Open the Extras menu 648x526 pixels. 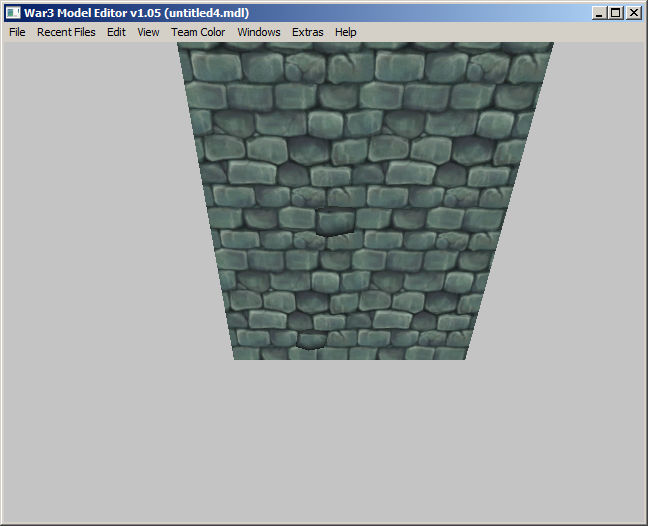pyautogui.click(x=307, y=32)
